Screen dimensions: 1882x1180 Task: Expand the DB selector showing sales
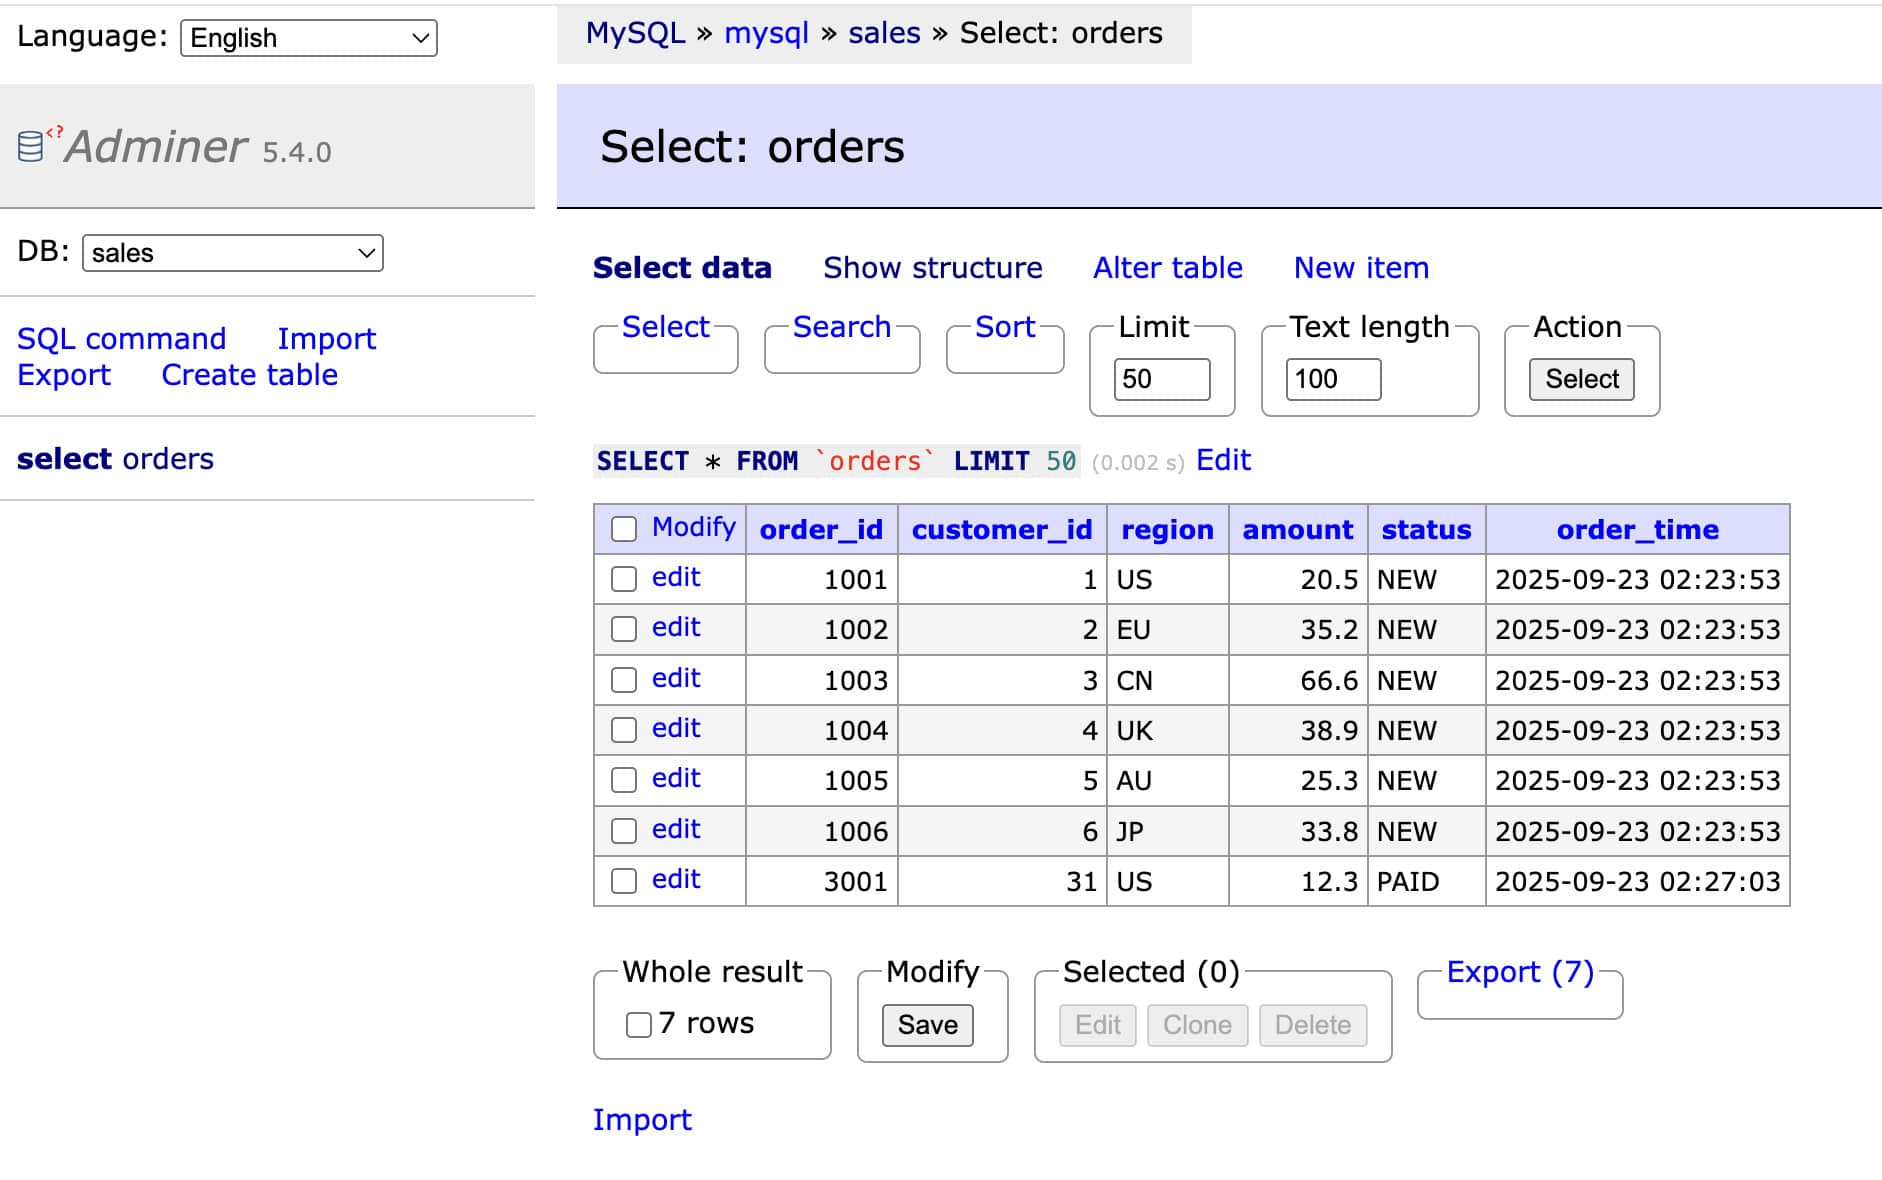(232, 253)
